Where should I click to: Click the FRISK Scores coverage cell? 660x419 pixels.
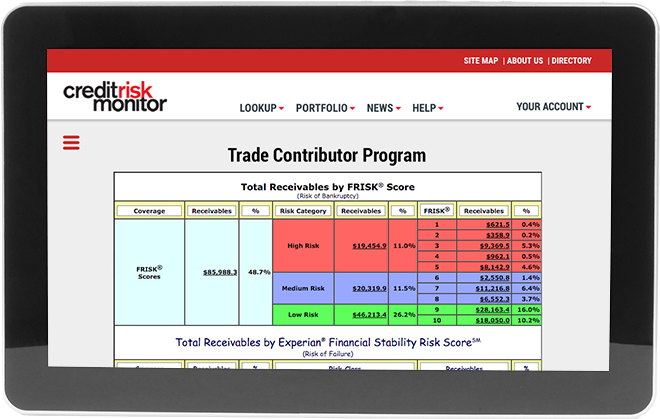coord(149,272)
